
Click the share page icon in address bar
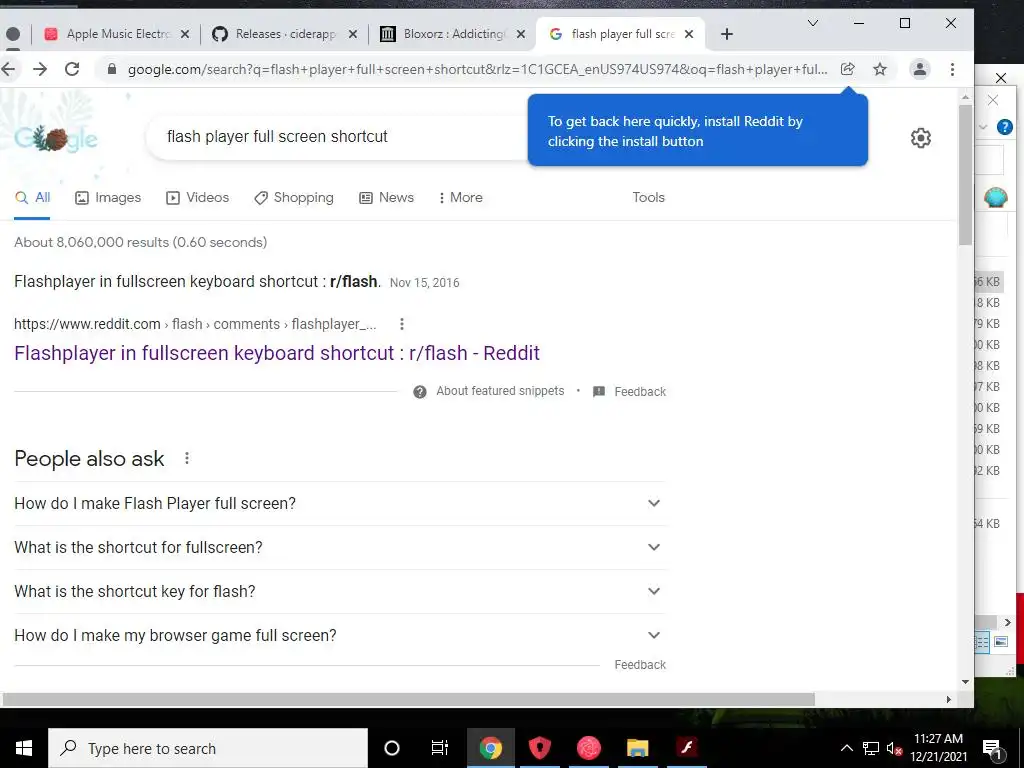click(x=847, y=69)
